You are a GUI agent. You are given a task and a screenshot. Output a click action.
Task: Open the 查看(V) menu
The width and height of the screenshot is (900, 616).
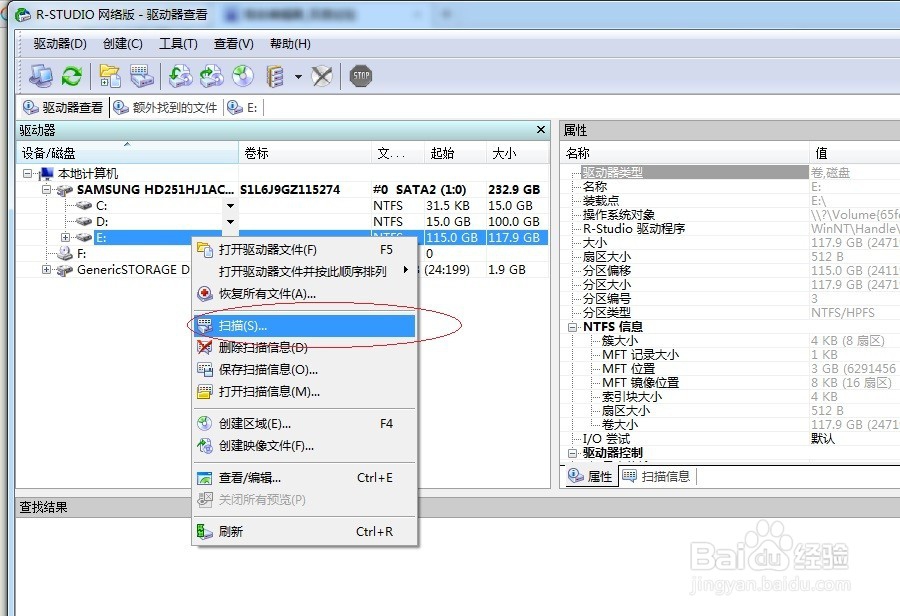pos(234,44)
